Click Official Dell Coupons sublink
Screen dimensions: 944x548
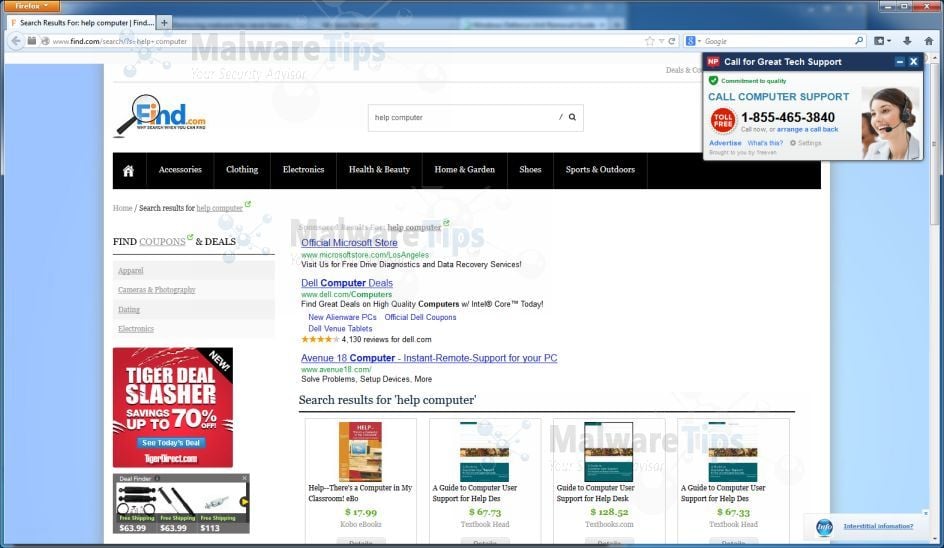[420, 317]
